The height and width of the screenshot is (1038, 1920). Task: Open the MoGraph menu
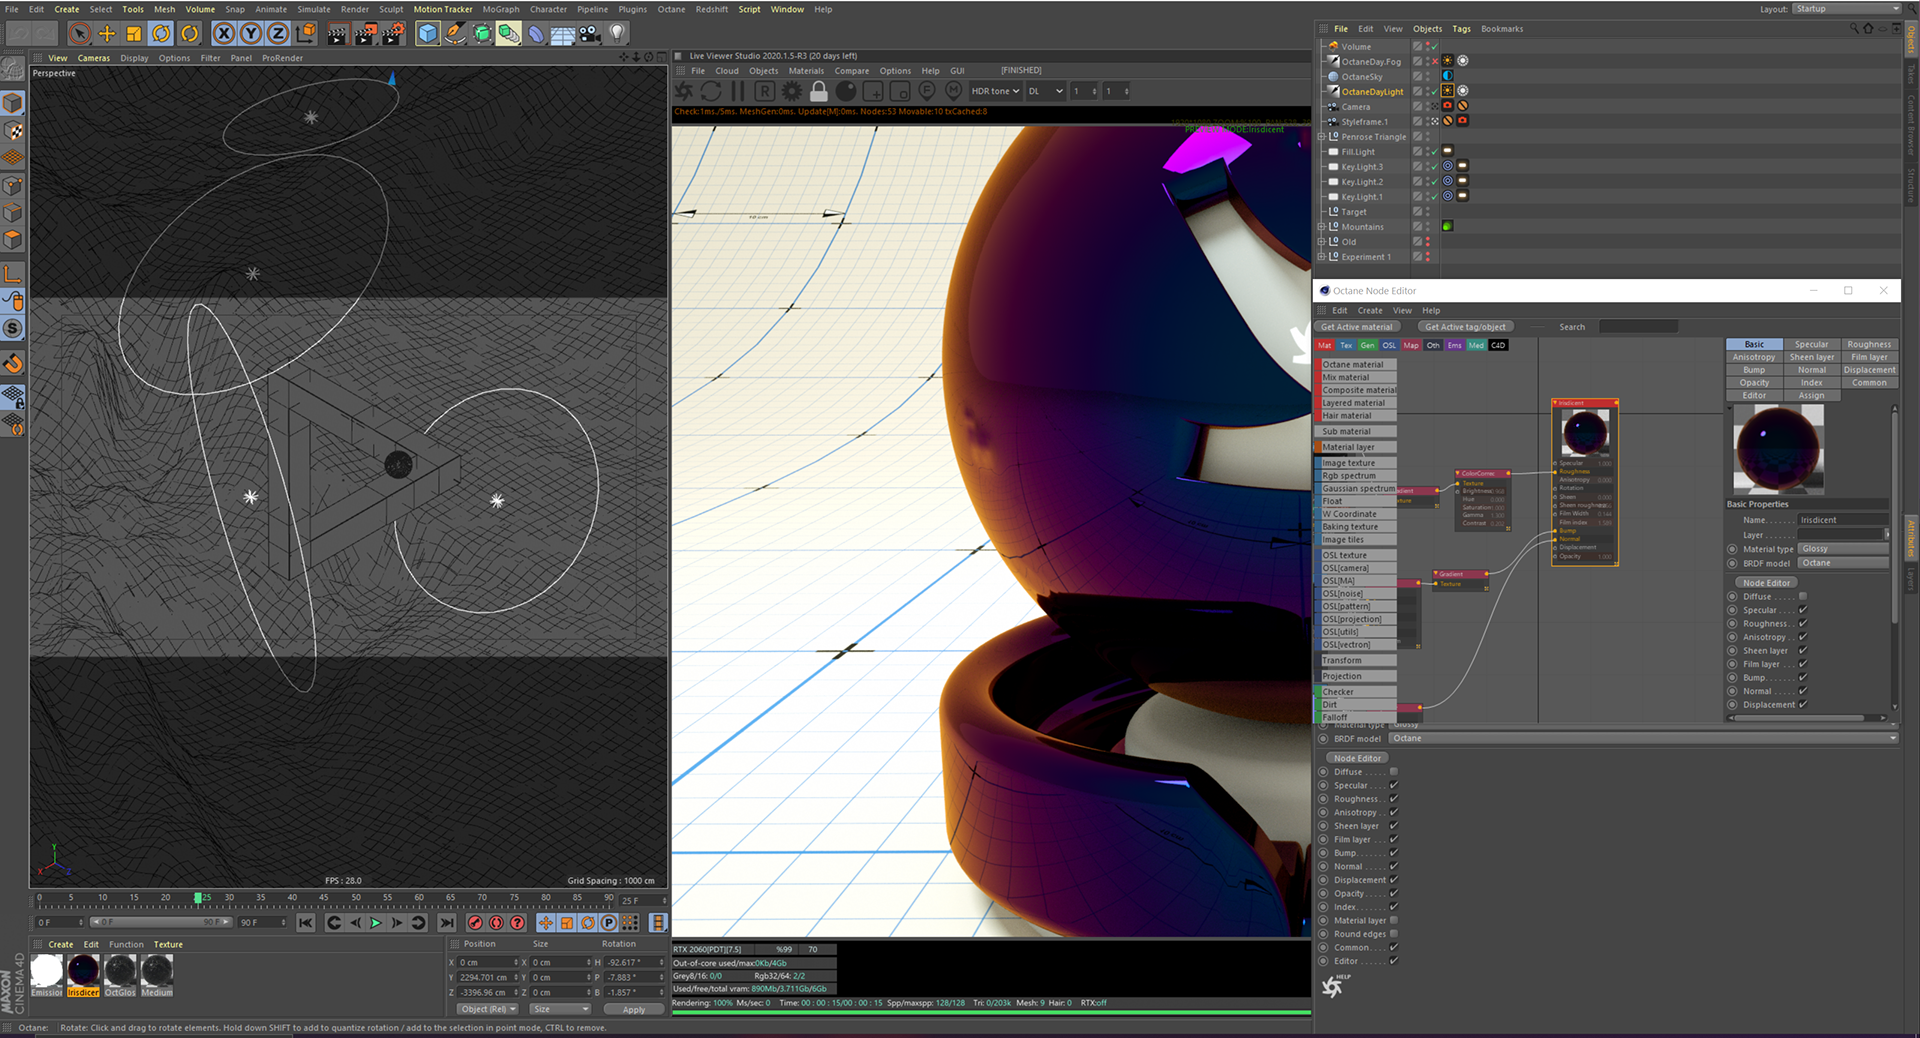501,9
